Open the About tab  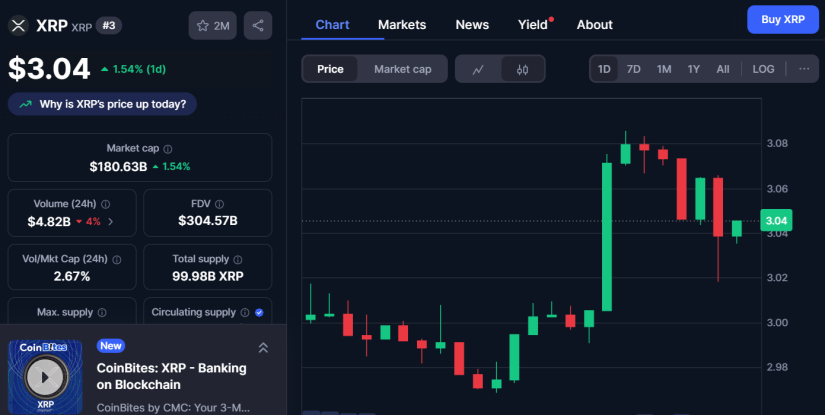[595, 25]
